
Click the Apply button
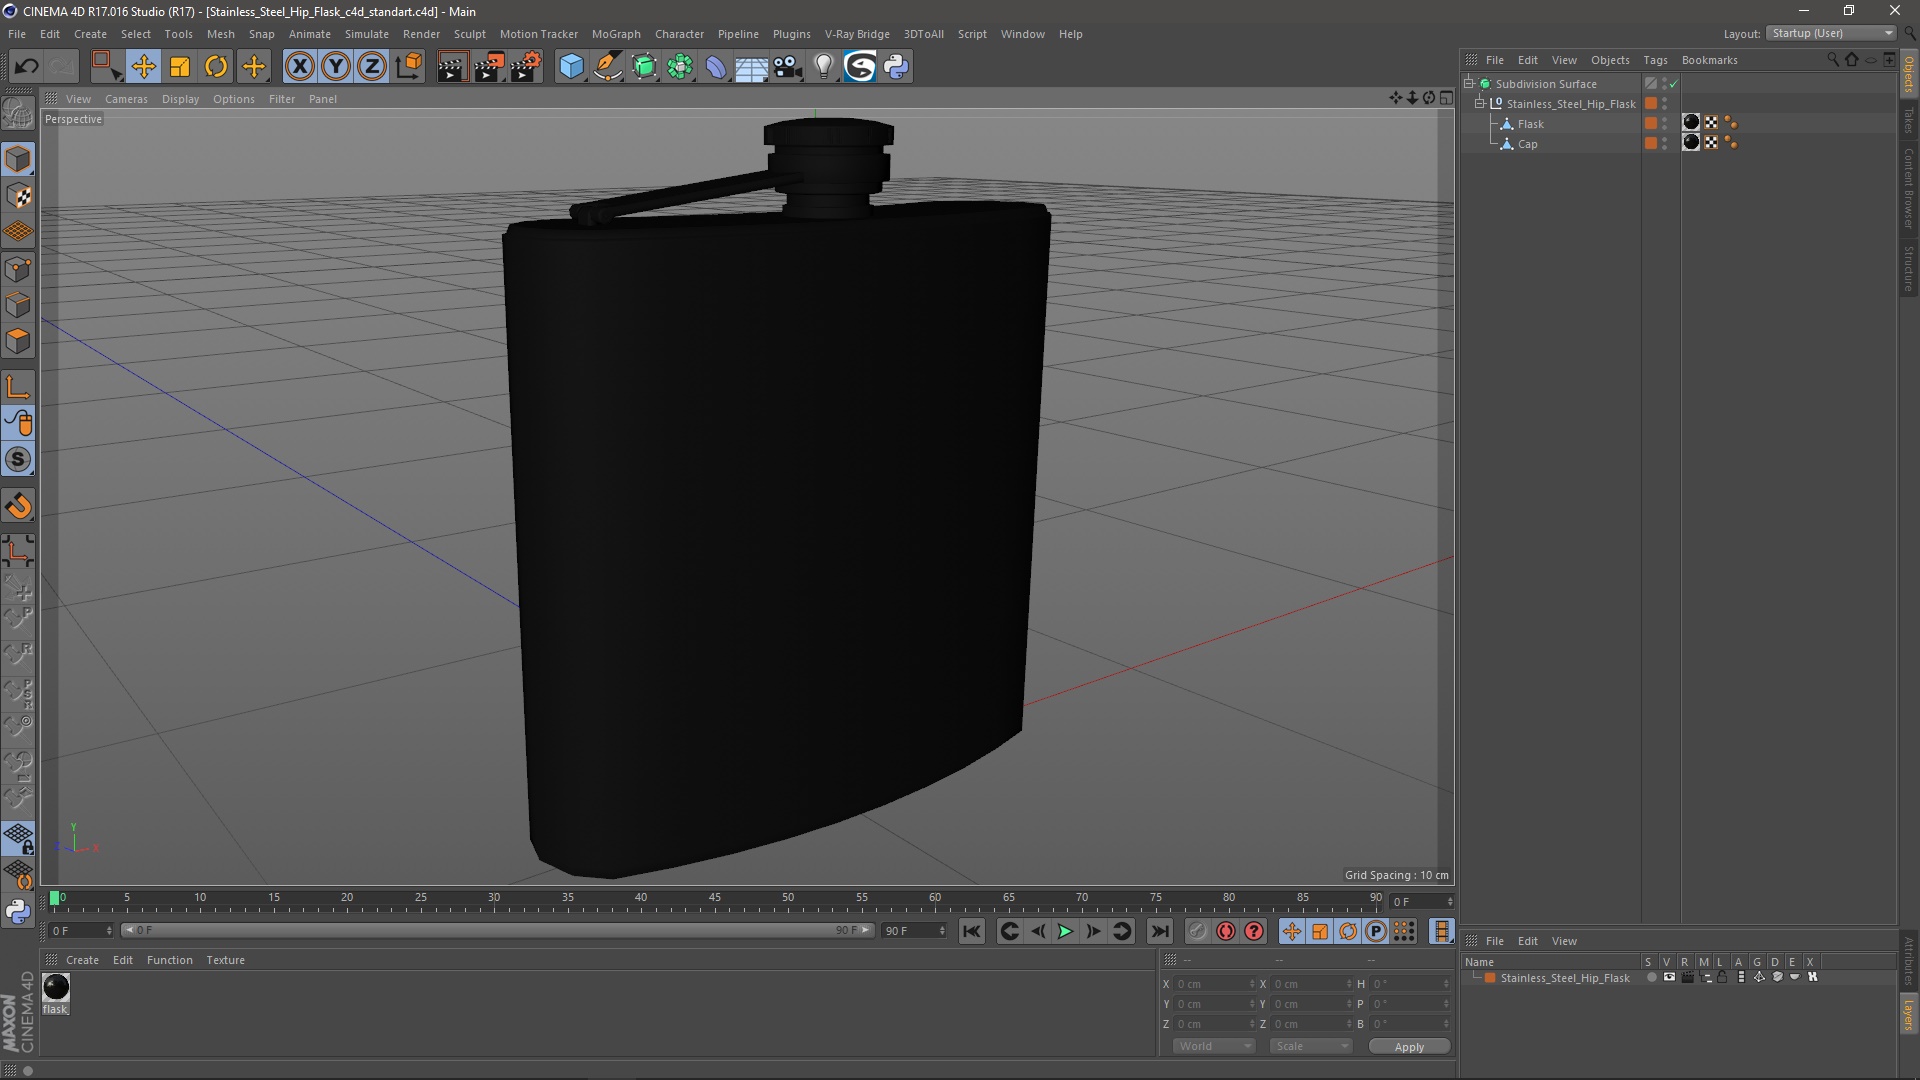tap(1409, 1047)
